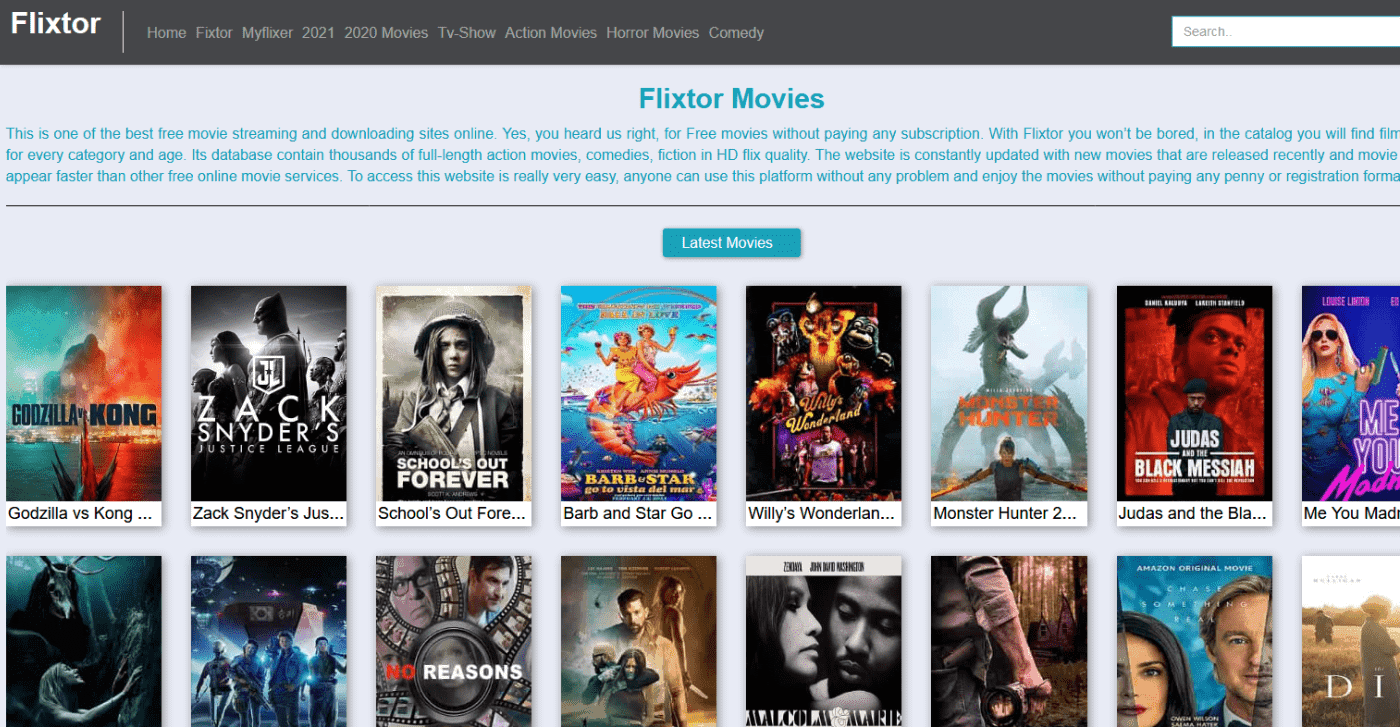Image resolution: width=1400 pixels, height=727 pixels.
Task: Open the poster with two armed figures
Action: tap(639, 641)
